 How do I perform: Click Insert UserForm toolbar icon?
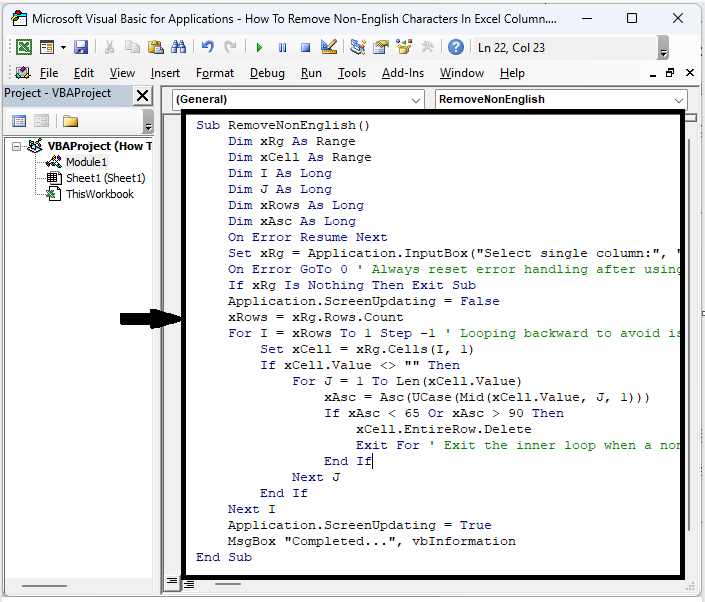(47, 47)
